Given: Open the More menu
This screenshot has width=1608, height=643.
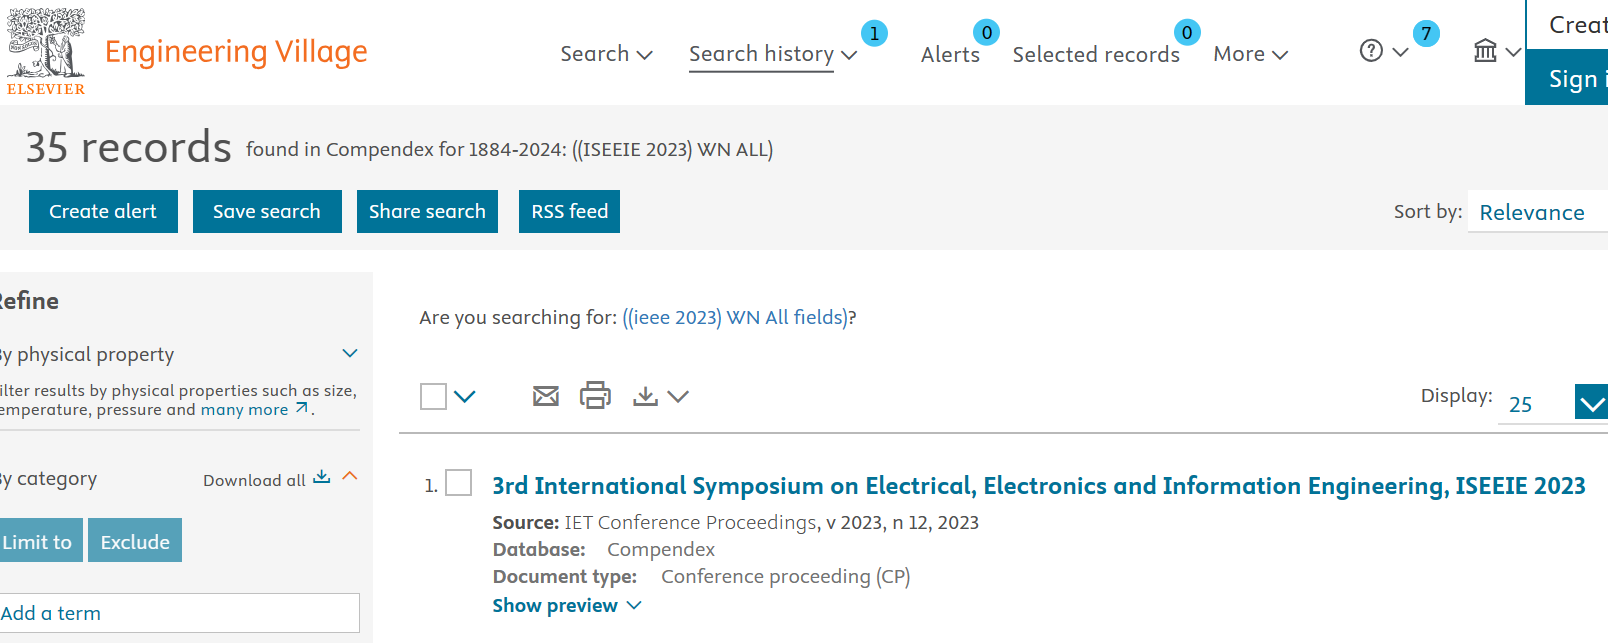Looking at the screenshot, I should click(x=1250, y=54).
